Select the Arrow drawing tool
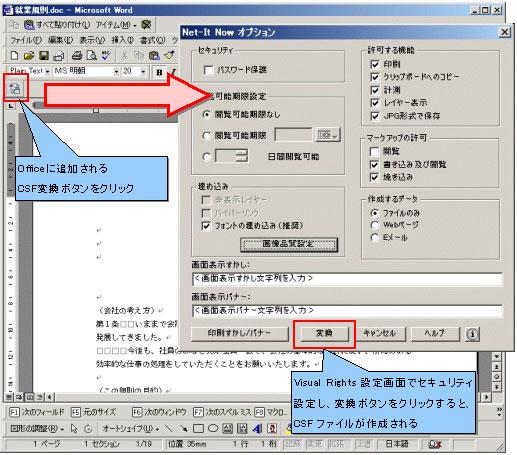Screen dimensions: 517x455 tap(183, 428)
